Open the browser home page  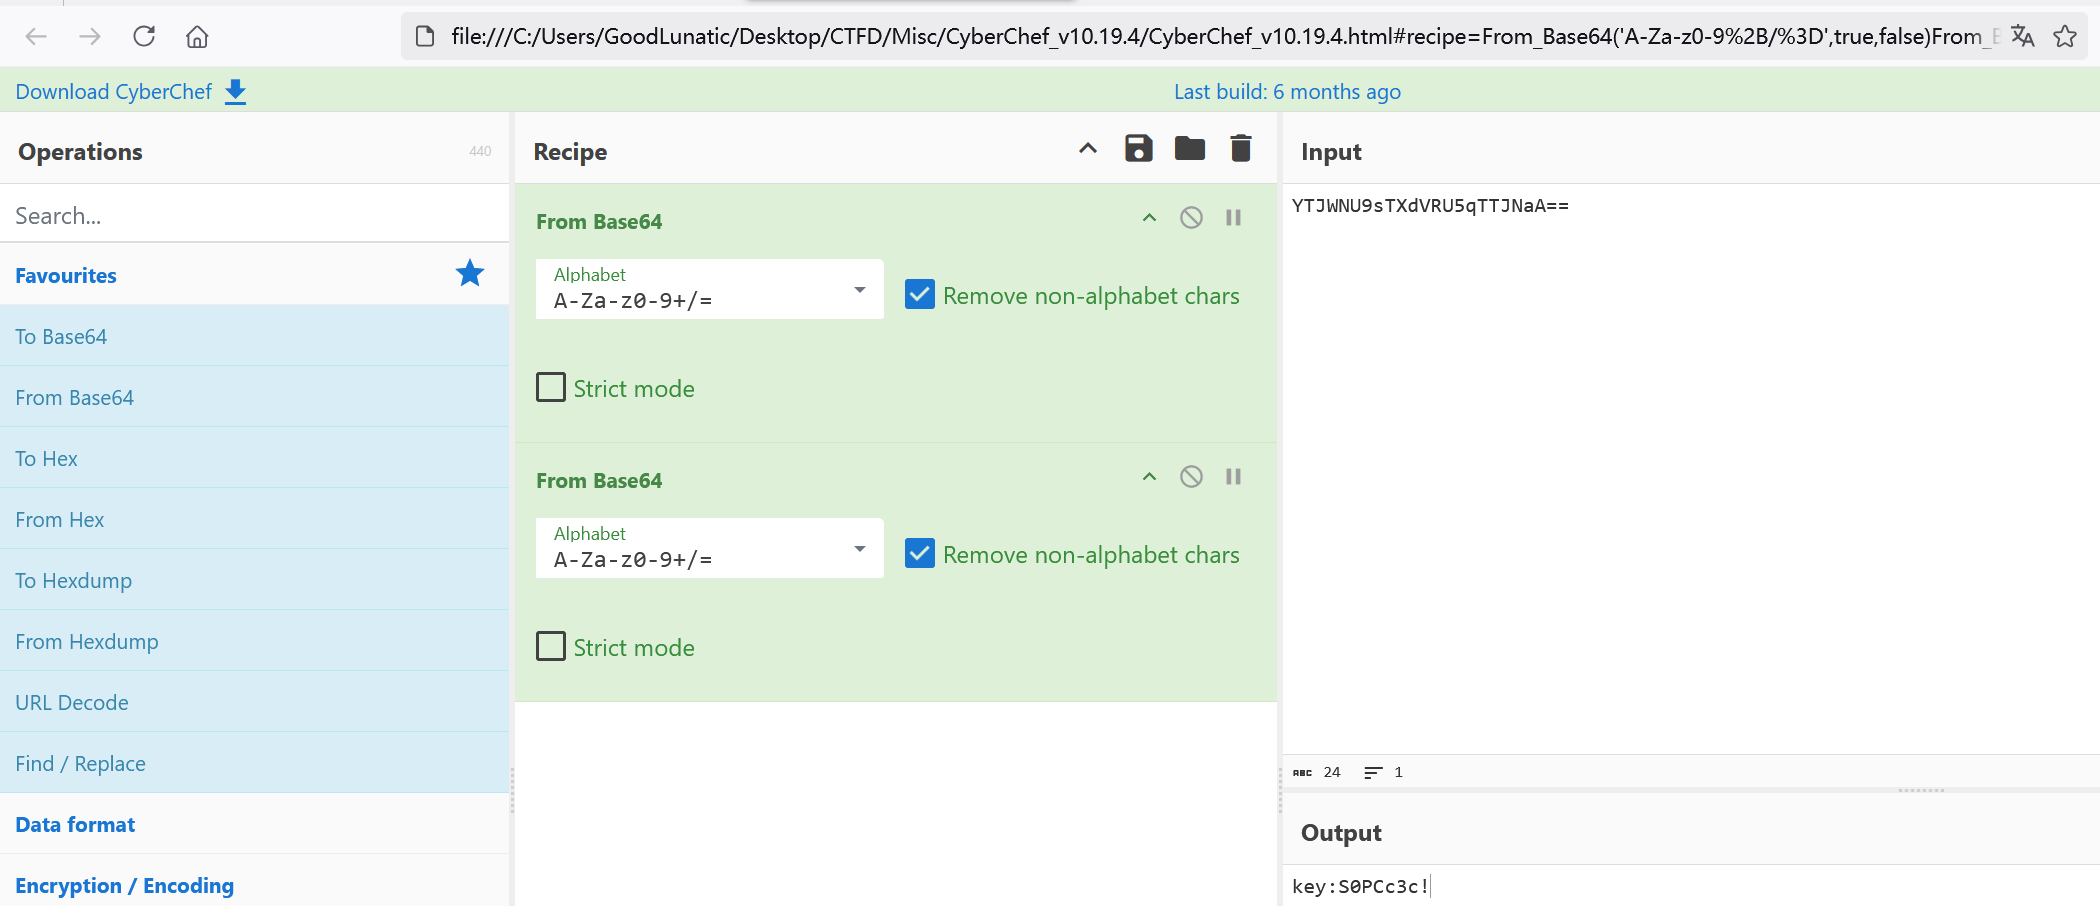[197, 37]
